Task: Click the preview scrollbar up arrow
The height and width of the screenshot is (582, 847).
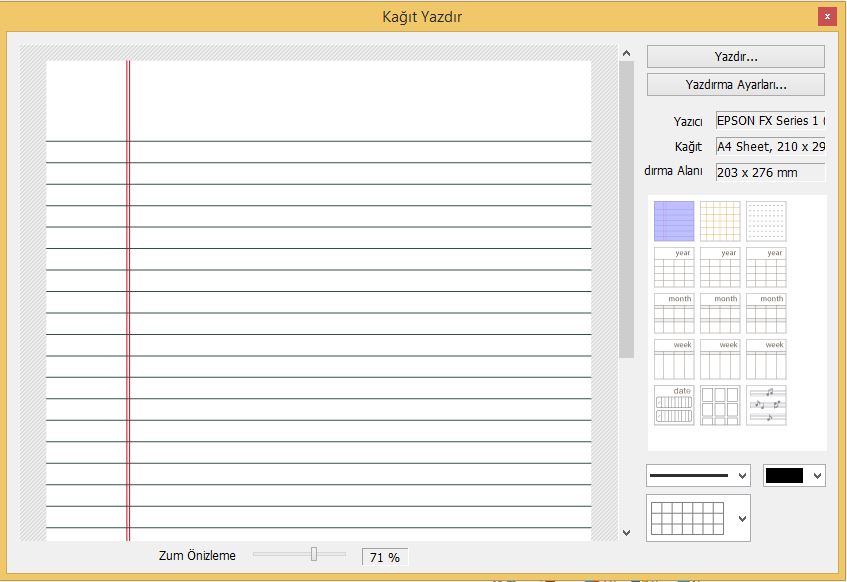Action: (627, 53)
